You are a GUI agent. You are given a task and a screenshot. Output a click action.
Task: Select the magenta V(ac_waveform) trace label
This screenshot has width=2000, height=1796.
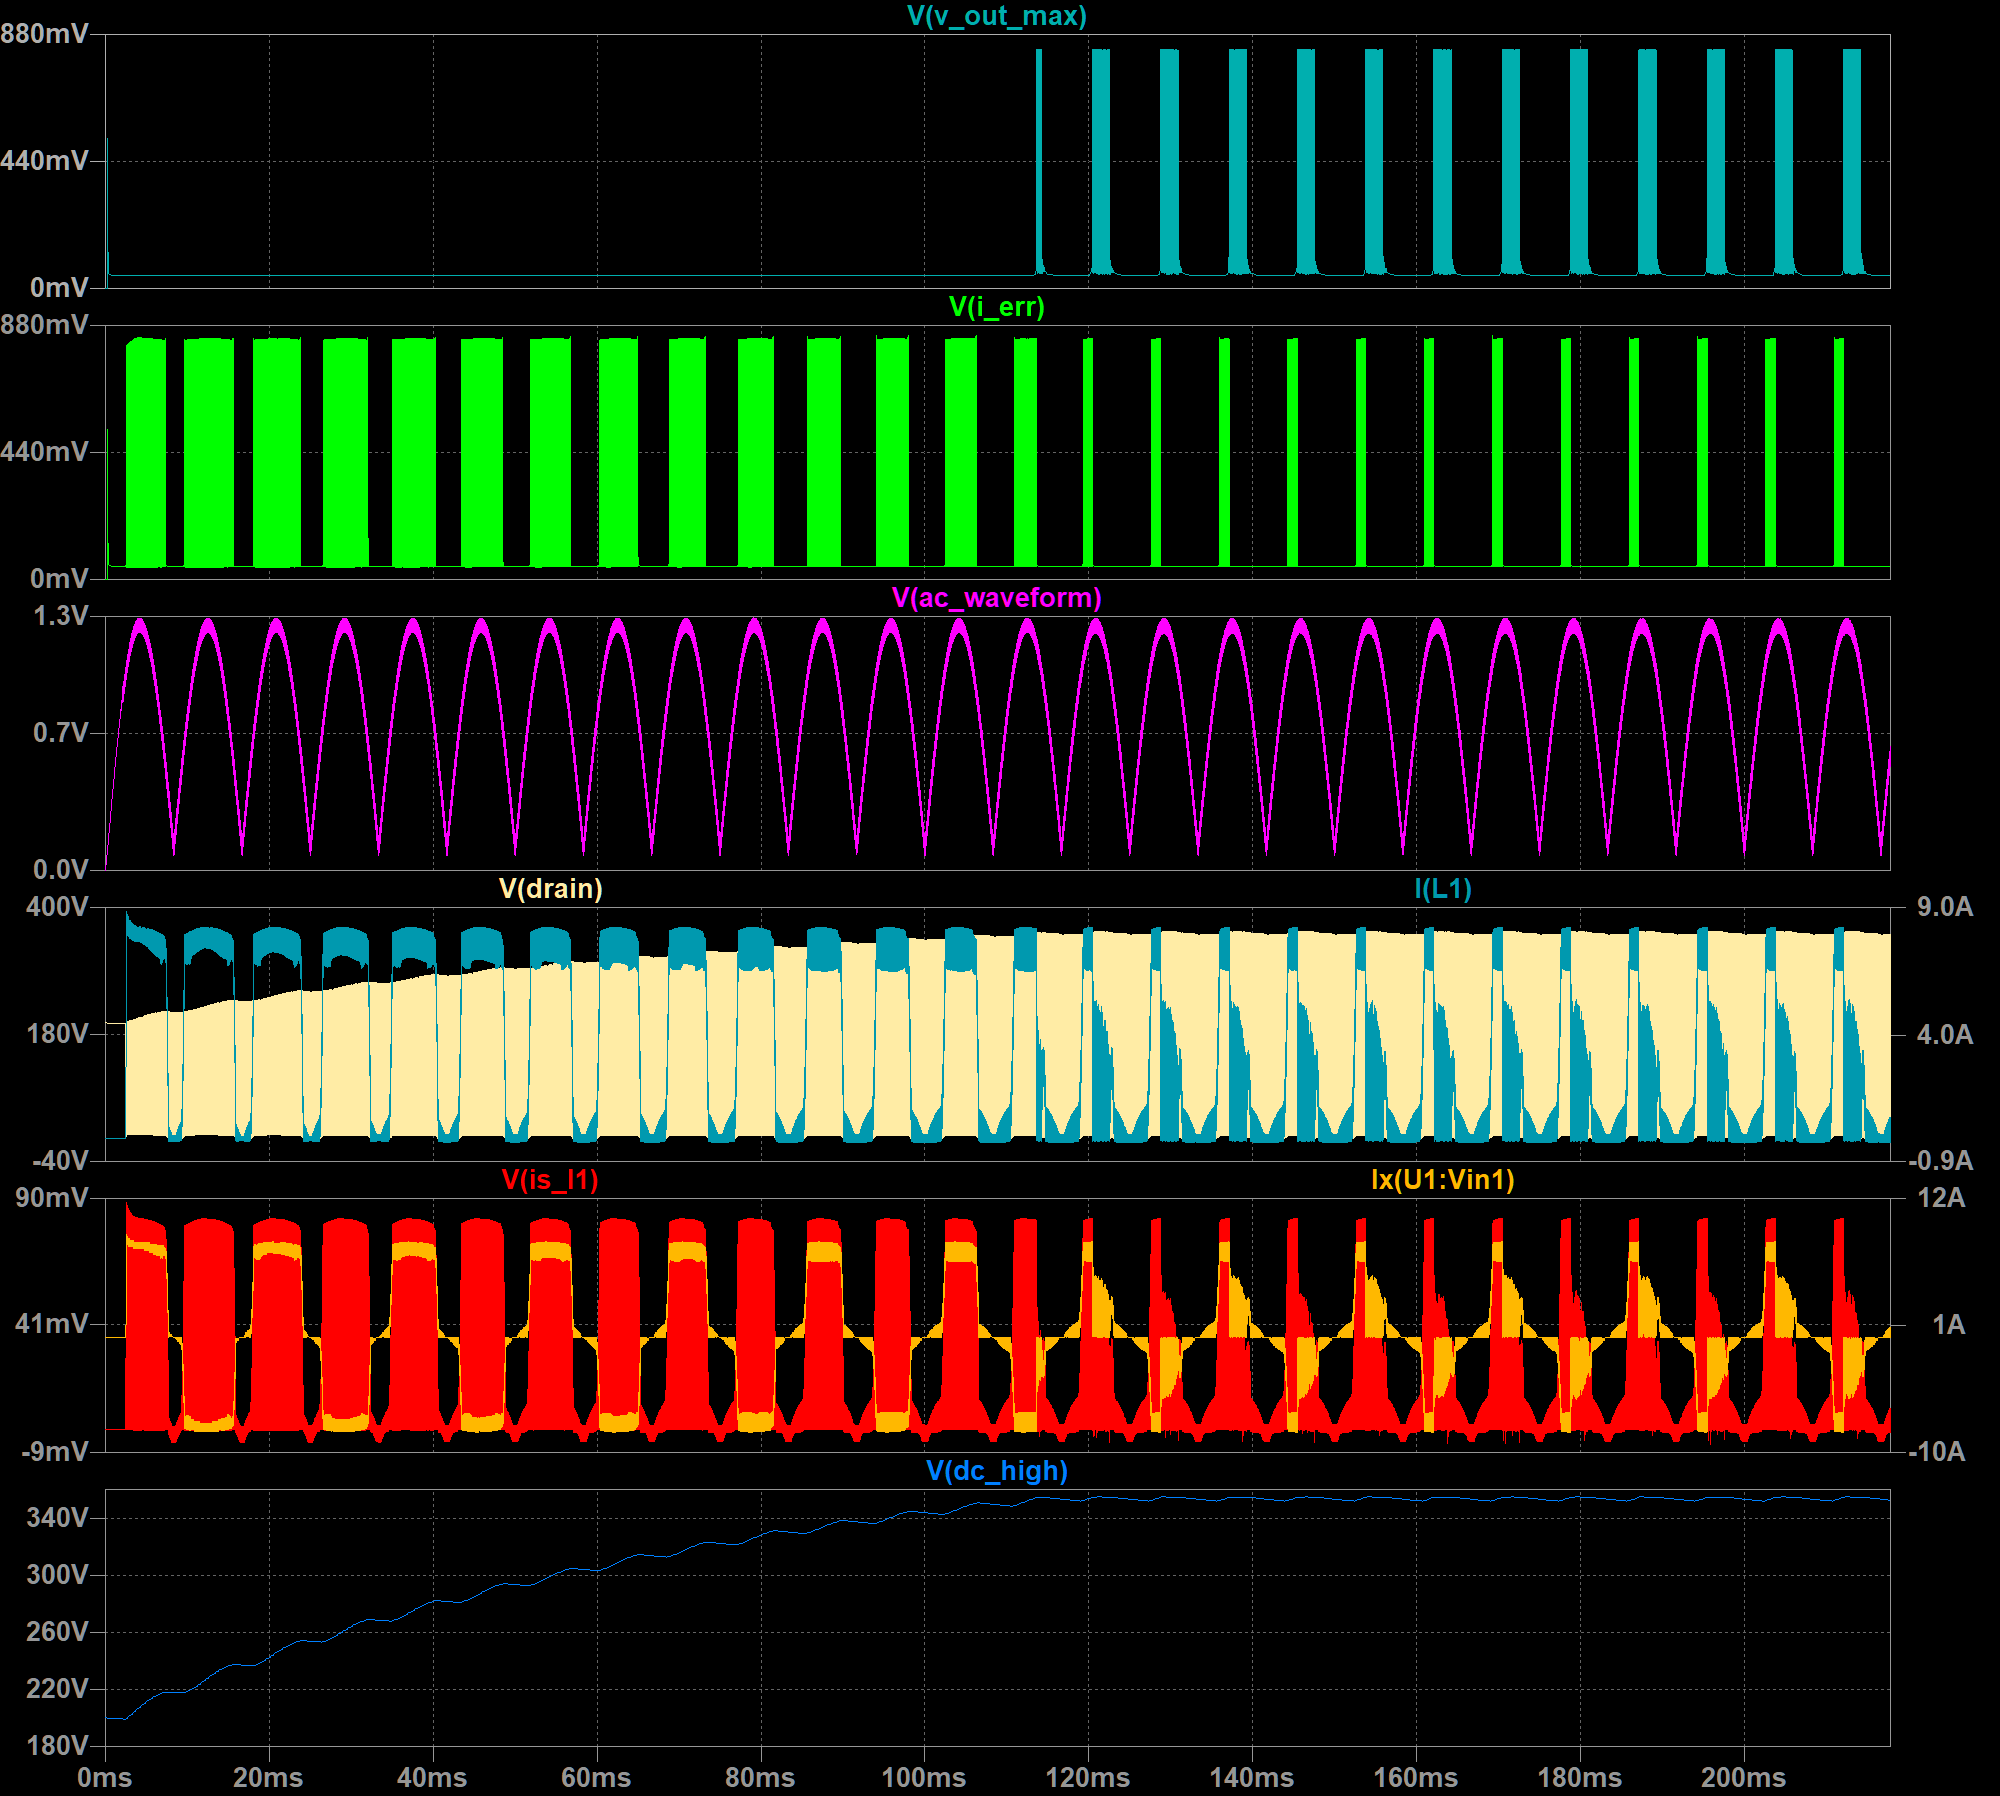point(996,598)
